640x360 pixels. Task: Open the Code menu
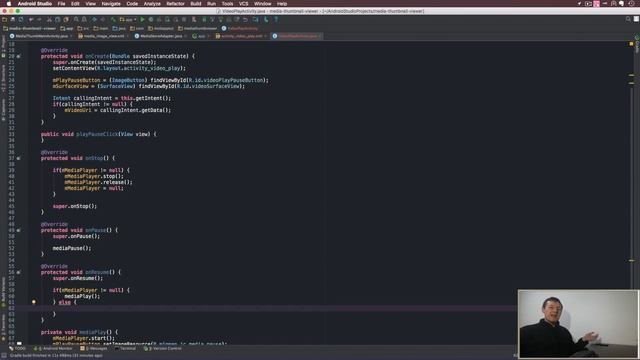132,4
